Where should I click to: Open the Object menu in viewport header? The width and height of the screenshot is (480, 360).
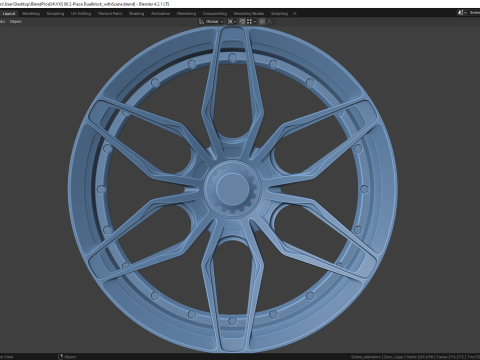click(x=15, y=22)
